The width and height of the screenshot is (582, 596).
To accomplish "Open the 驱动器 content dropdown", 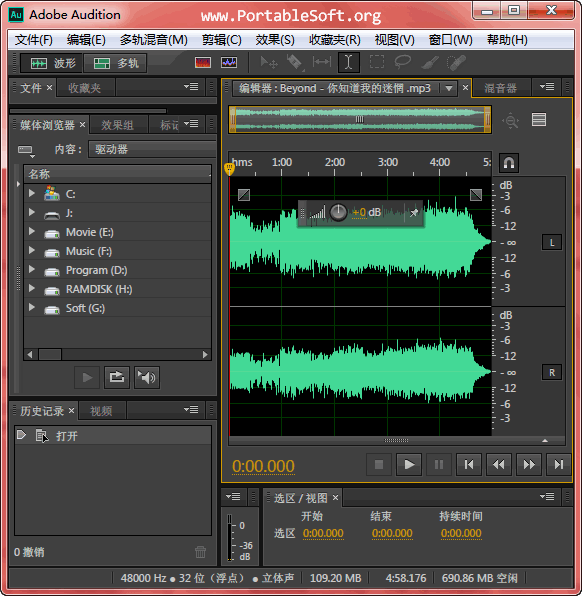I will (x=152, y=149).
